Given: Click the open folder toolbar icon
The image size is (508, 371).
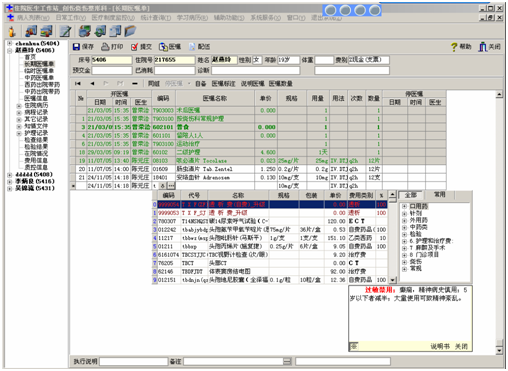Looking at the screenshot, I should [x=130, y=31].
